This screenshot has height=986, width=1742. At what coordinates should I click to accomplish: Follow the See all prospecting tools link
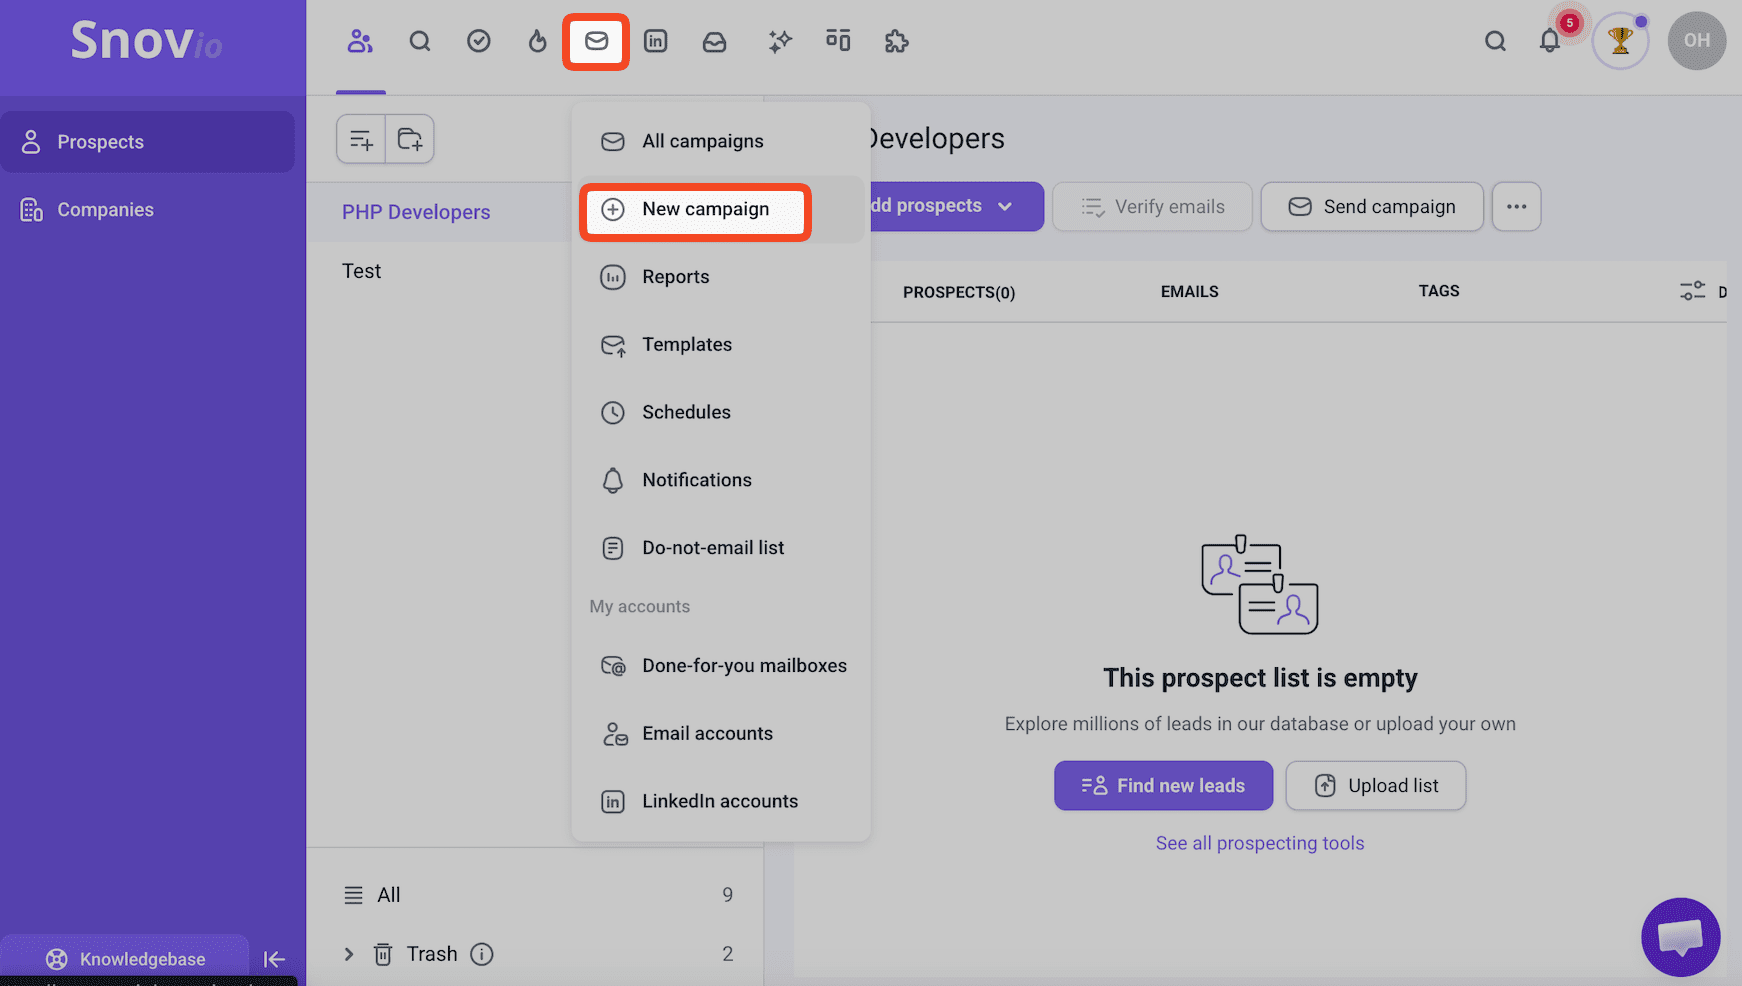point(1259,843)
